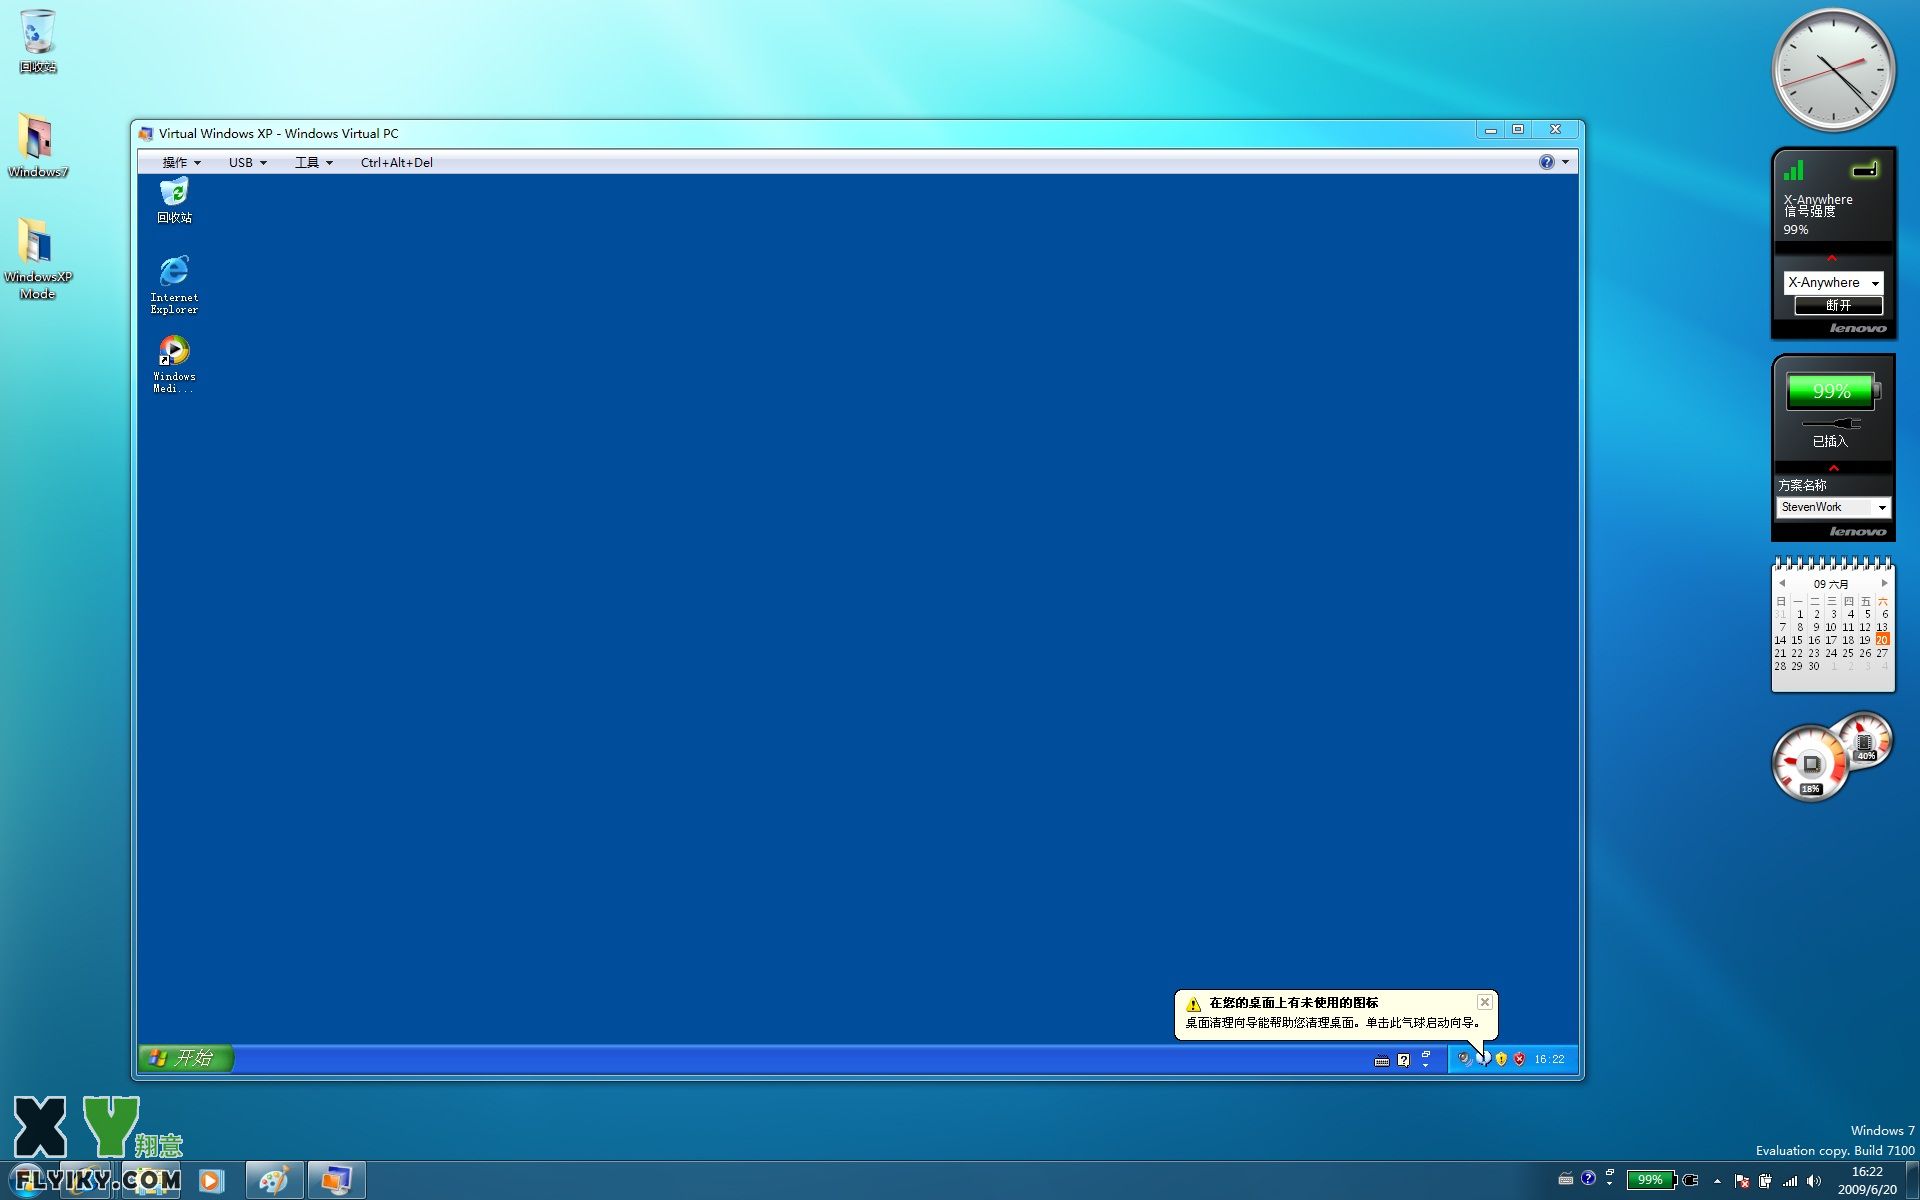This screenshot has width=1920, height=1200.
Task: Click the Windows 7 Start orb
Action: coord(28,1180)
